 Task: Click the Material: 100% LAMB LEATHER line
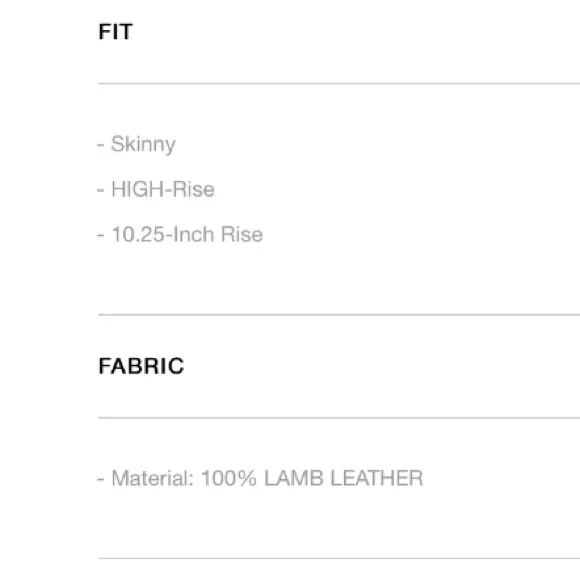260,478
